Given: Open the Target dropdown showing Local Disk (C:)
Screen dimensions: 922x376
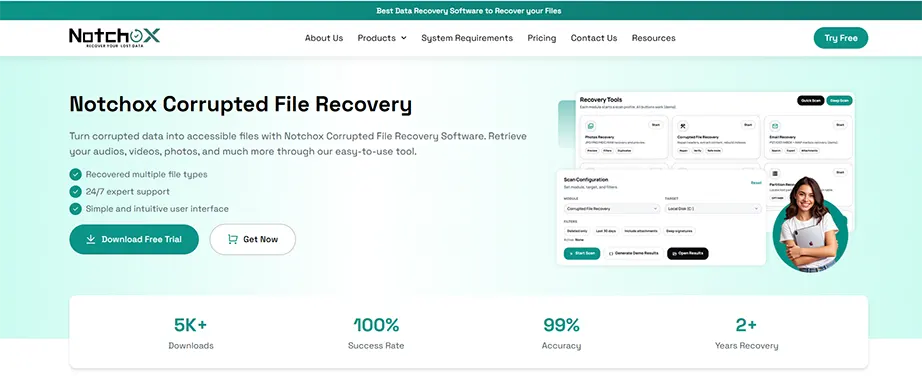Looking at the screenshot, I should [713, 209].
